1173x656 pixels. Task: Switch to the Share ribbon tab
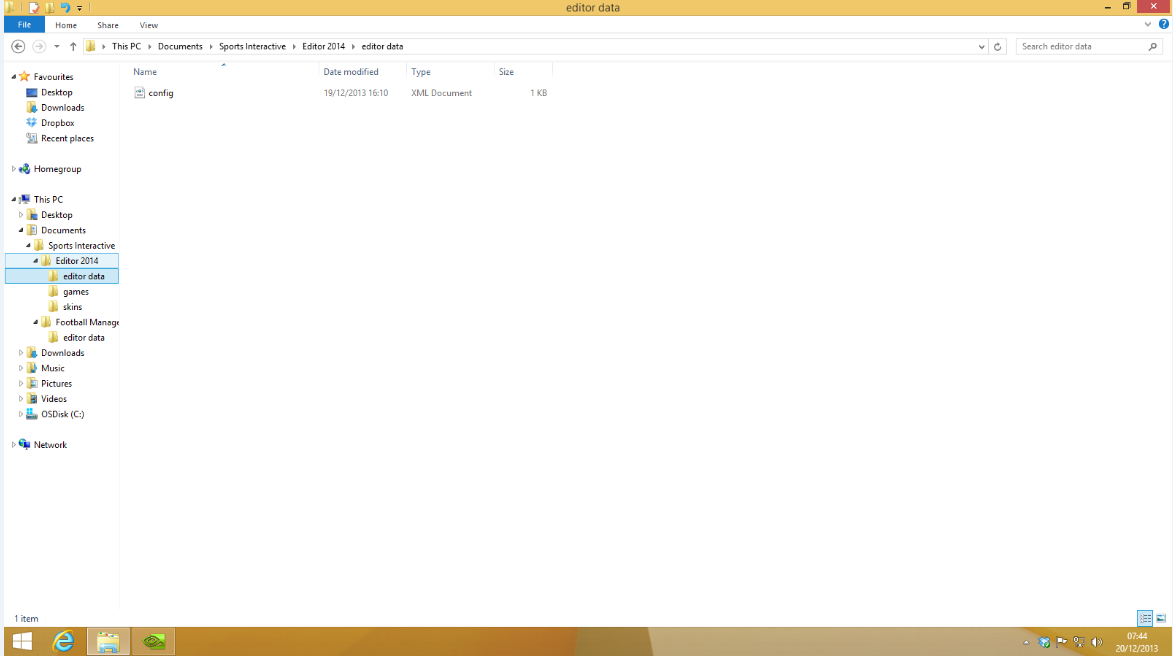108,25
